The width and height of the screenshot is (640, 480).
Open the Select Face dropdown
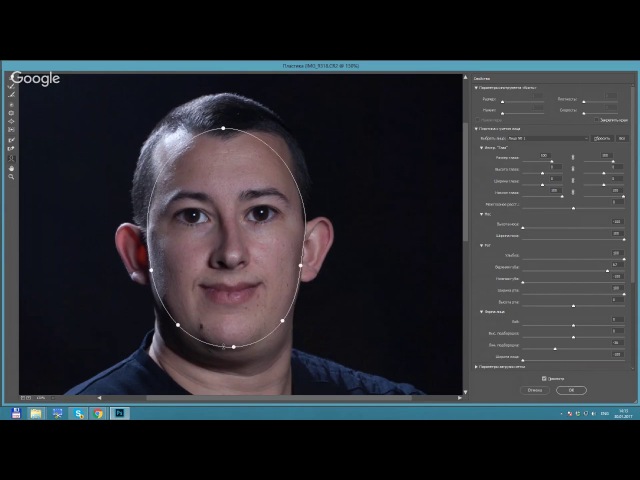548,138
